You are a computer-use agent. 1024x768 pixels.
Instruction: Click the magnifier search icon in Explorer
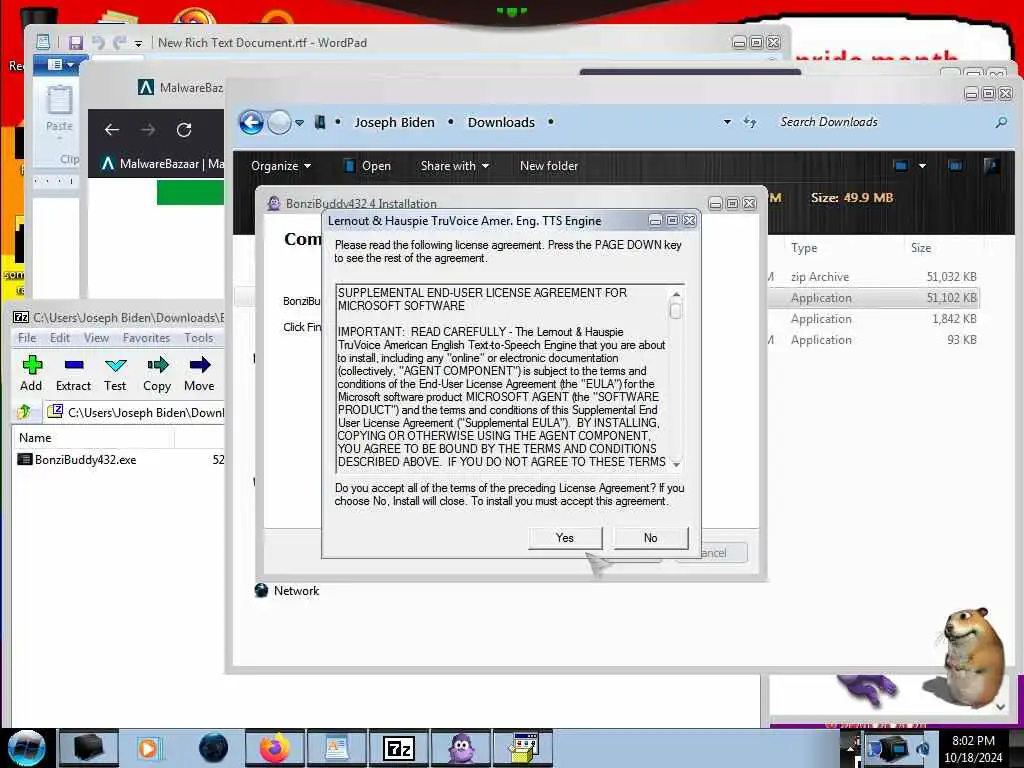tap(1000, 122)
